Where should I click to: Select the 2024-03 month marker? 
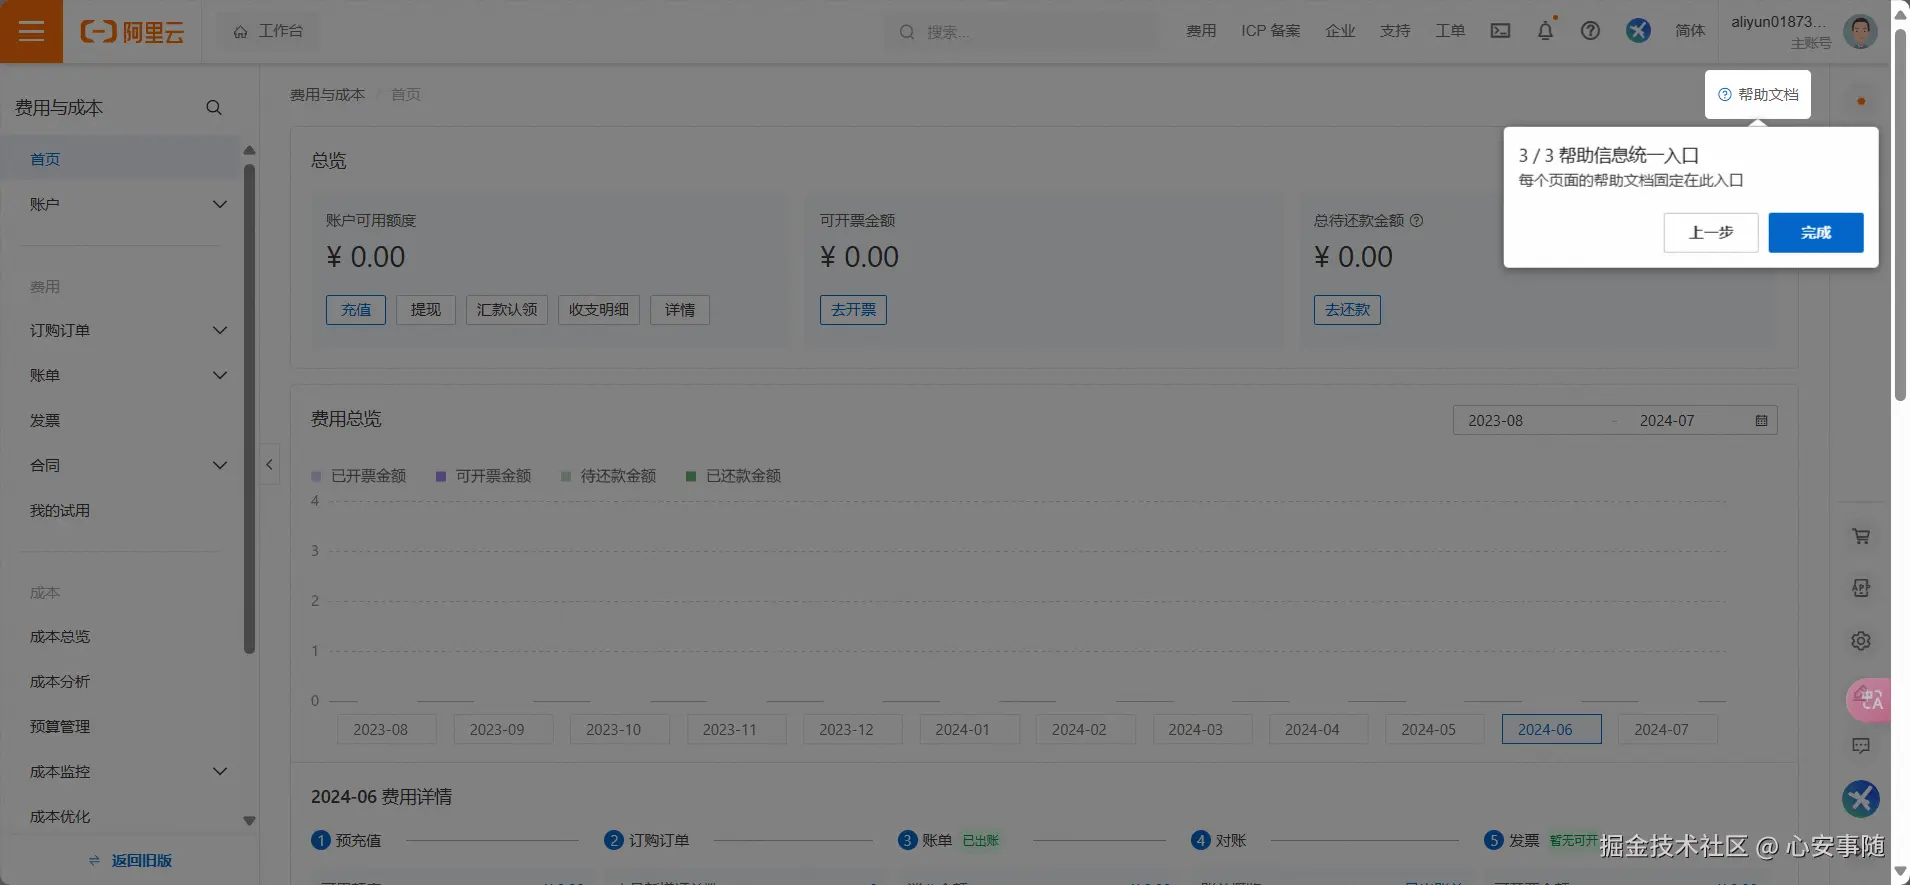click(x=1201, y=729)
